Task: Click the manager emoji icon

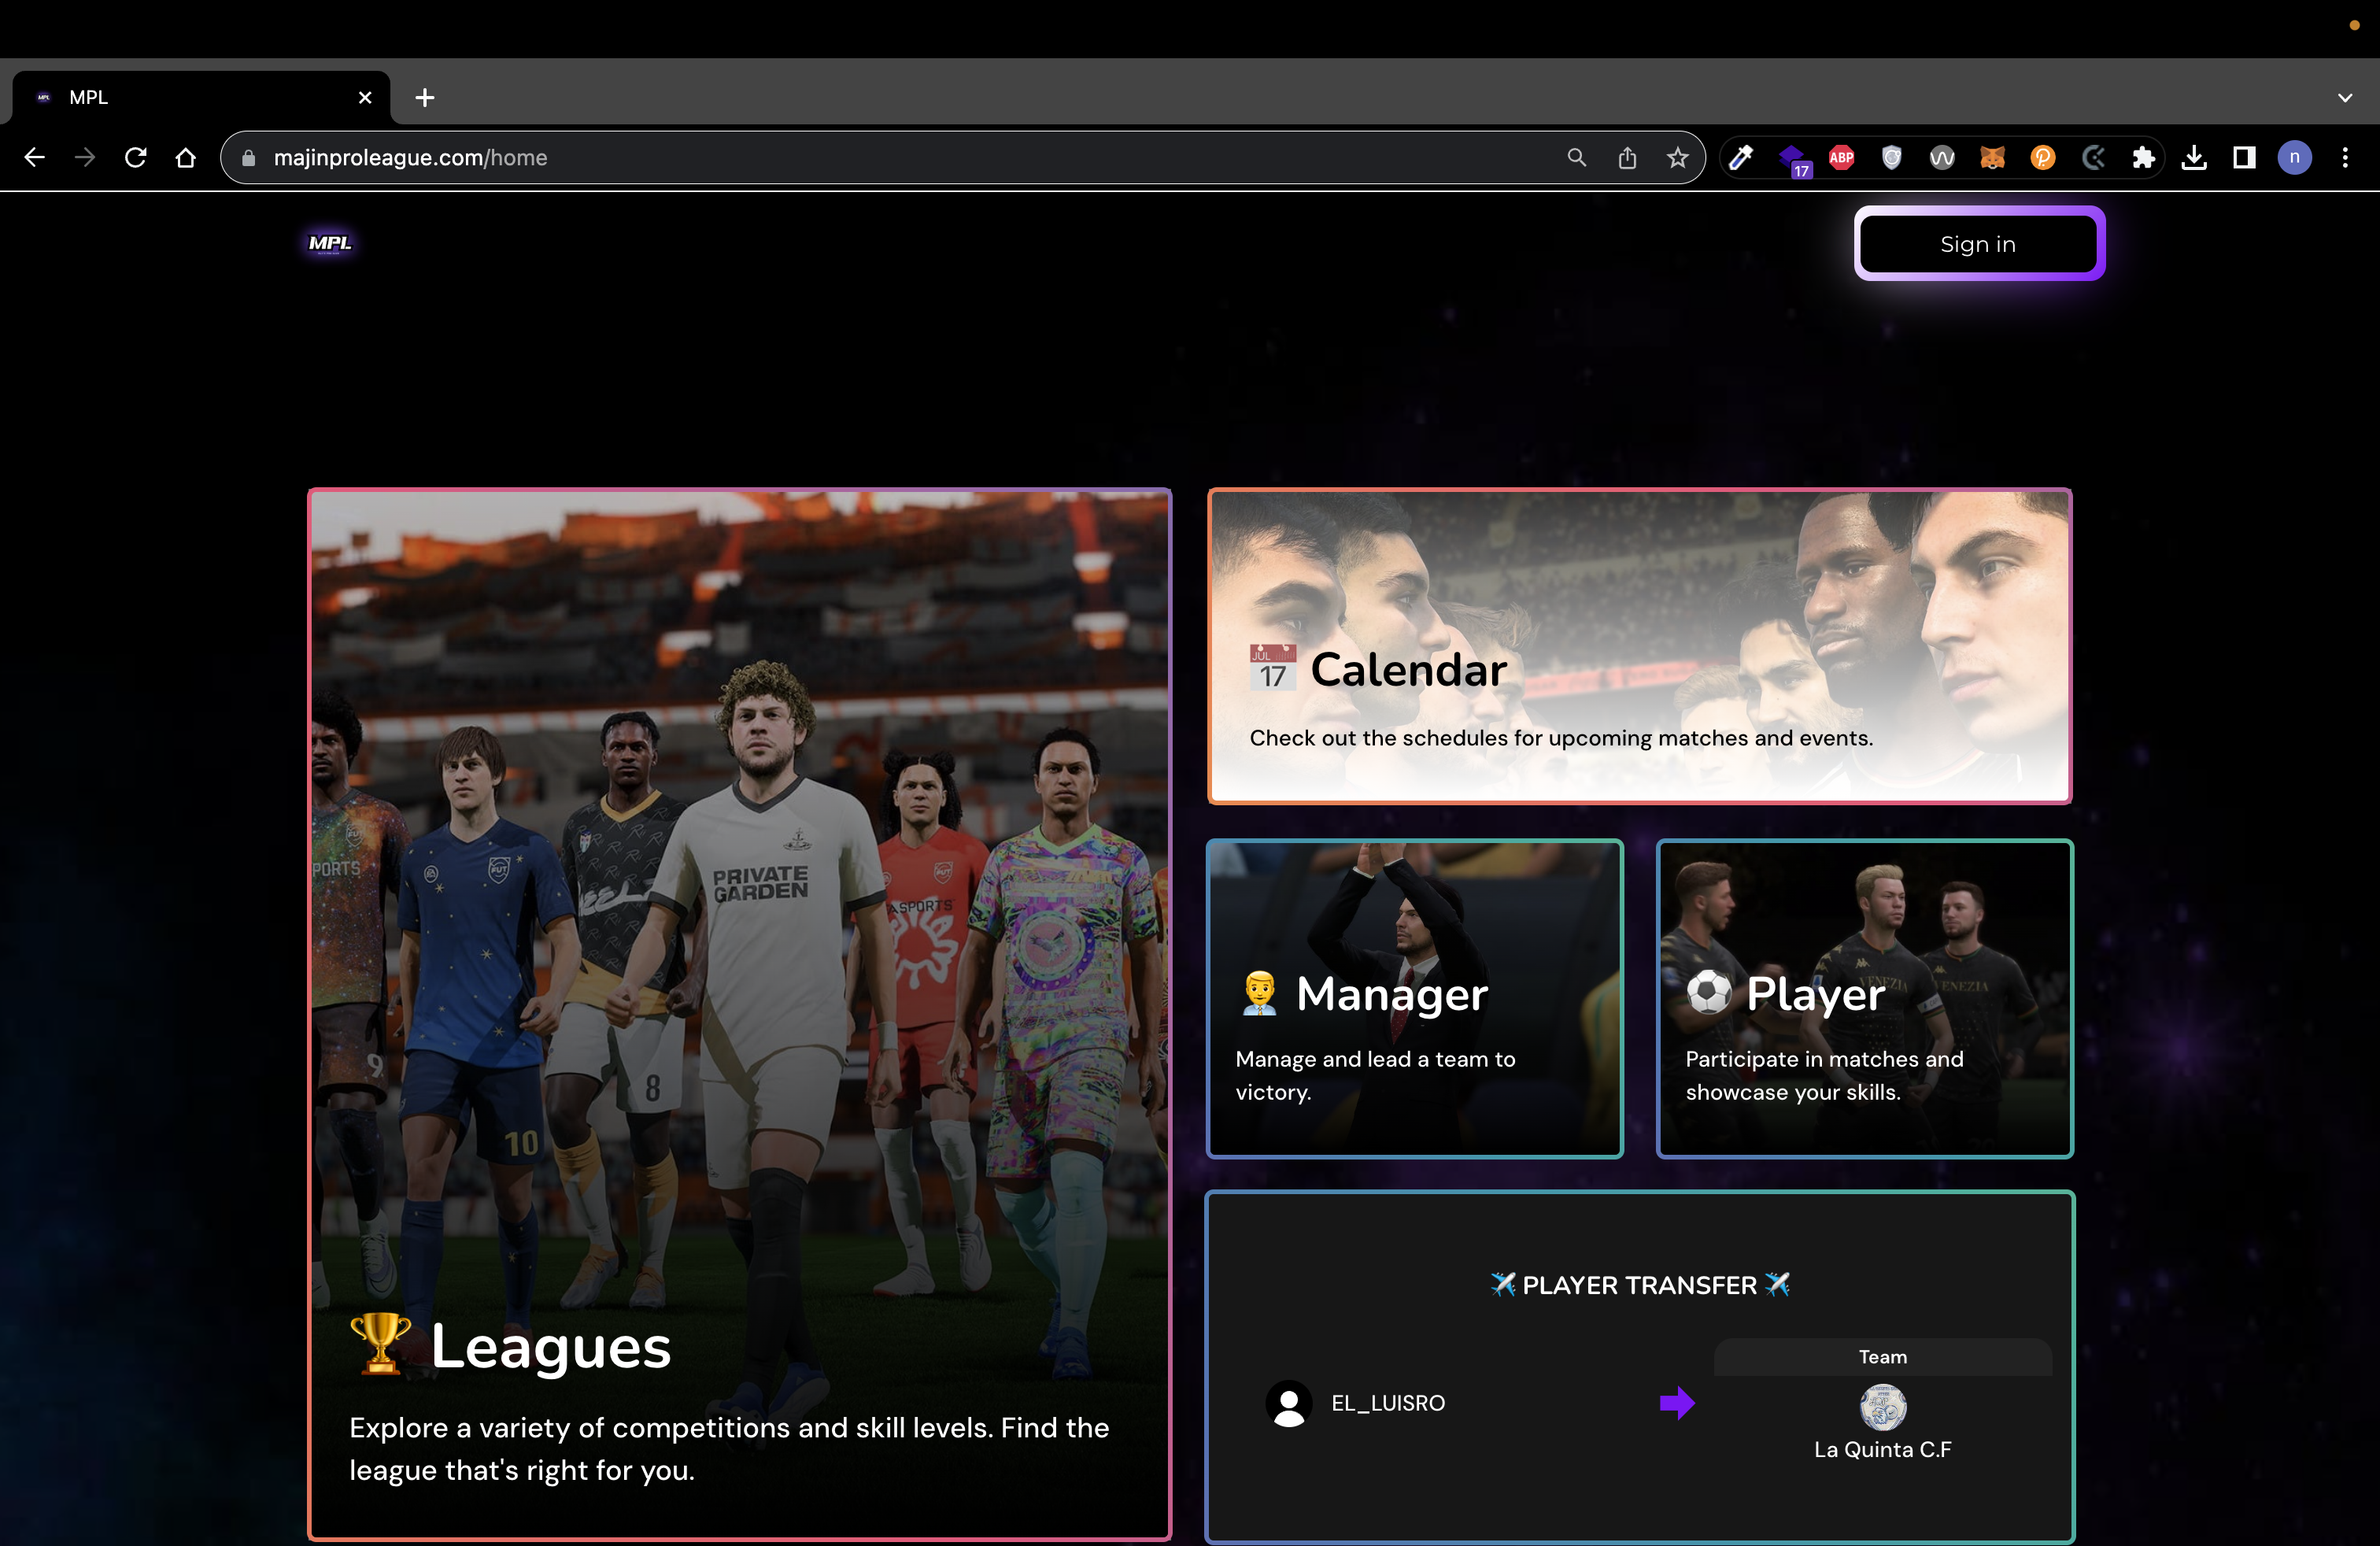Action: [x=1259, y=993]
